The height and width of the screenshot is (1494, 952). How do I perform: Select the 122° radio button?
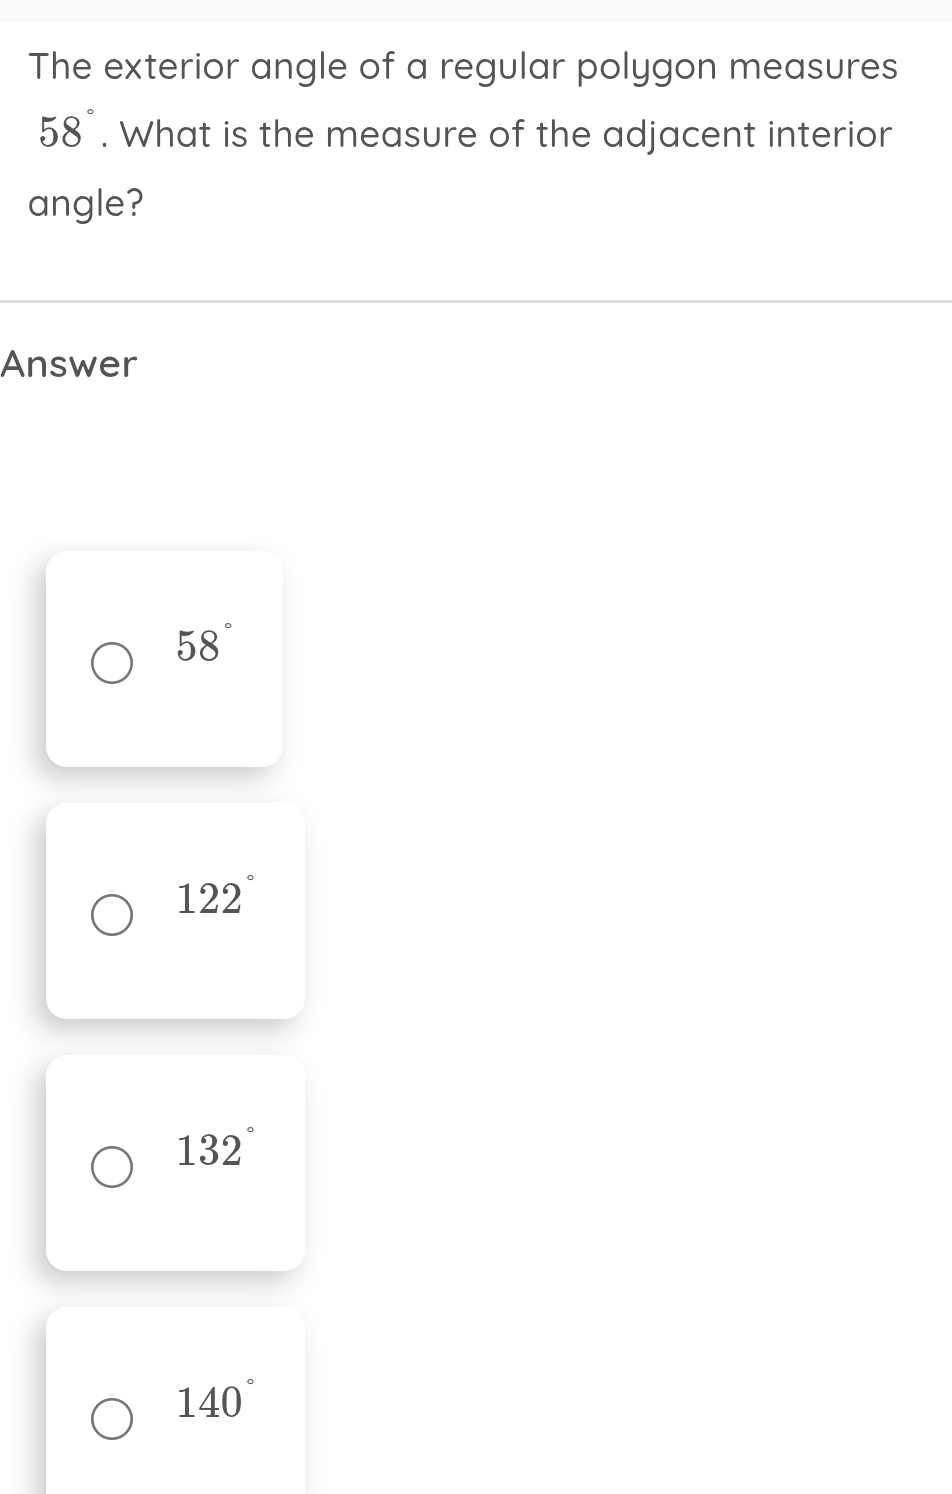[x=112, y=916]
